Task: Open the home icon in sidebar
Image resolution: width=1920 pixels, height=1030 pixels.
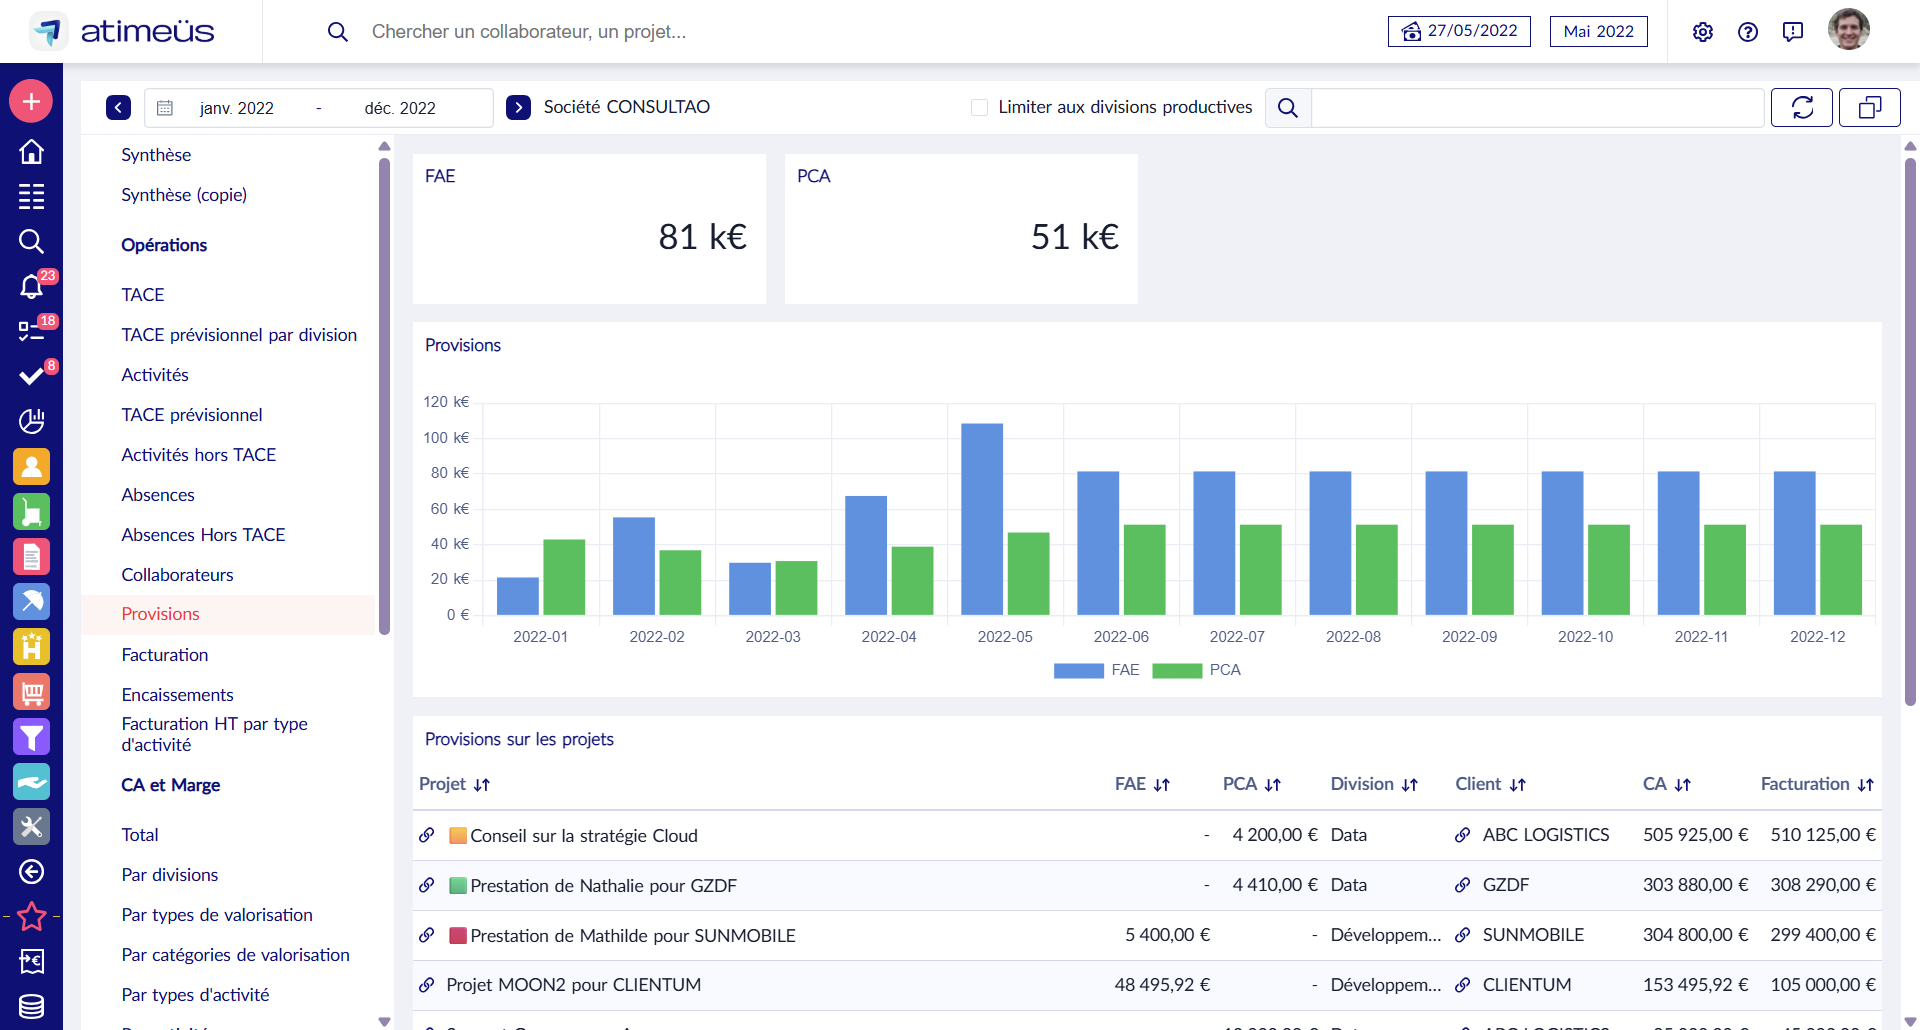Action: pyautogui.click(x=31, y=152)
